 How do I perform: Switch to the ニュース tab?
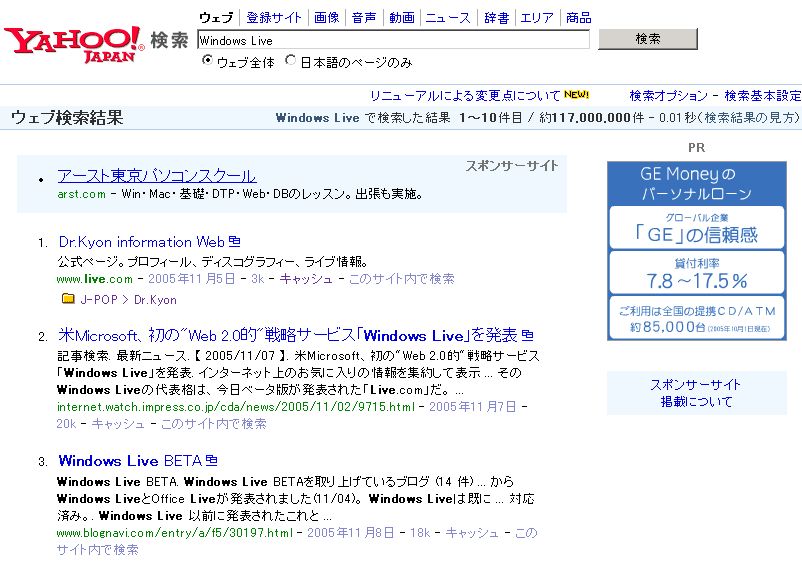(448, 18)
